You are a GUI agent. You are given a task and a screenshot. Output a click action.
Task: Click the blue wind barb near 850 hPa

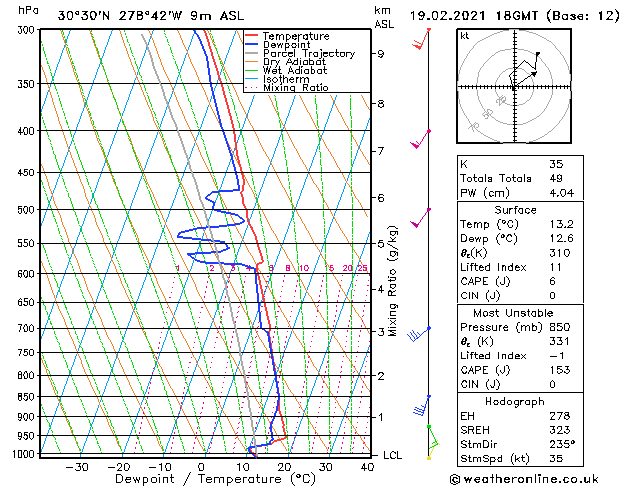coord(422,405)
